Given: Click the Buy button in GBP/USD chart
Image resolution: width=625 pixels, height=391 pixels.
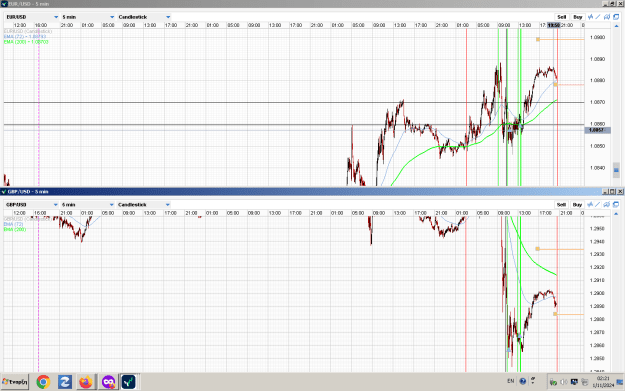Looking at the screenshot, I should click(578, 204).
